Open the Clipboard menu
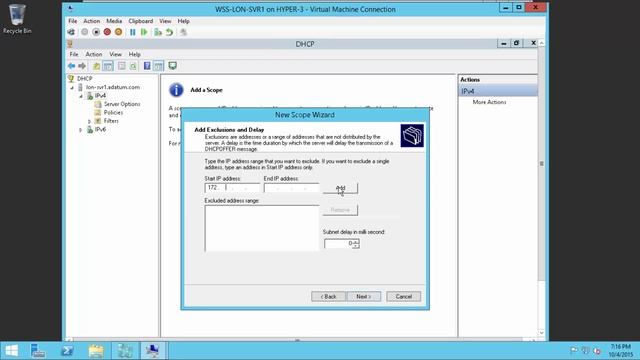 pos(141,21)
